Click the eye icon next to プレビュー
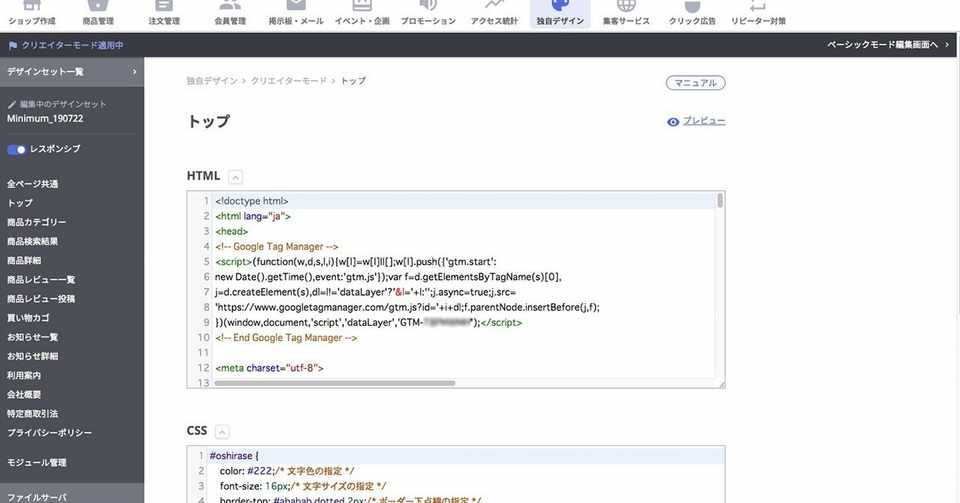The width and height of the screenshot is (960, 503). coord(673,122)
